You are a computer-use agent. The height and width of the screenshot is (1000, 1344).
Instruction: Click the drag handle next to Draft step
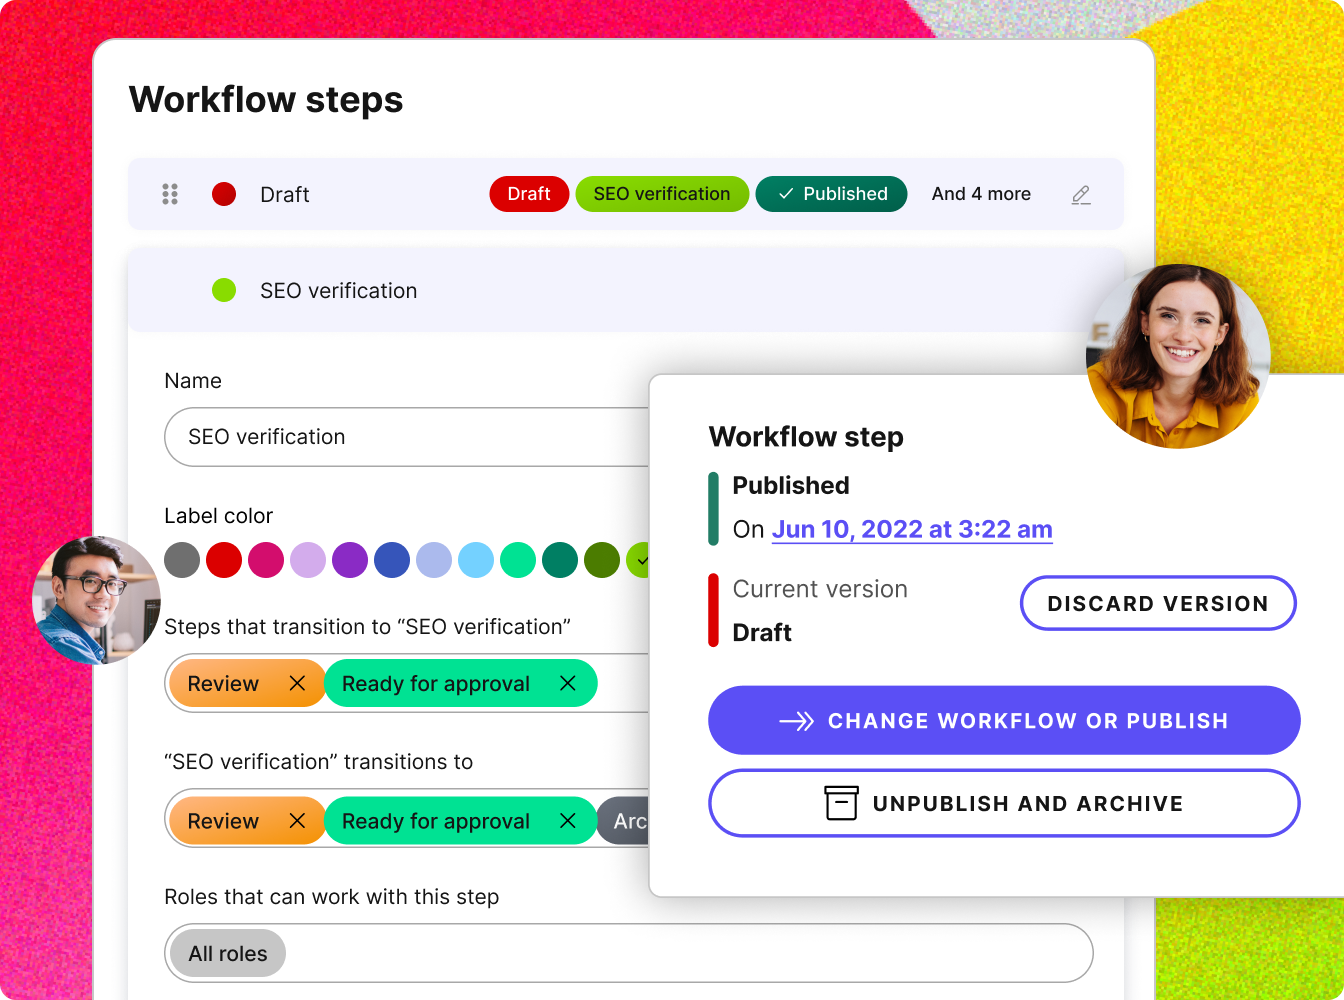tap(170, 194)
